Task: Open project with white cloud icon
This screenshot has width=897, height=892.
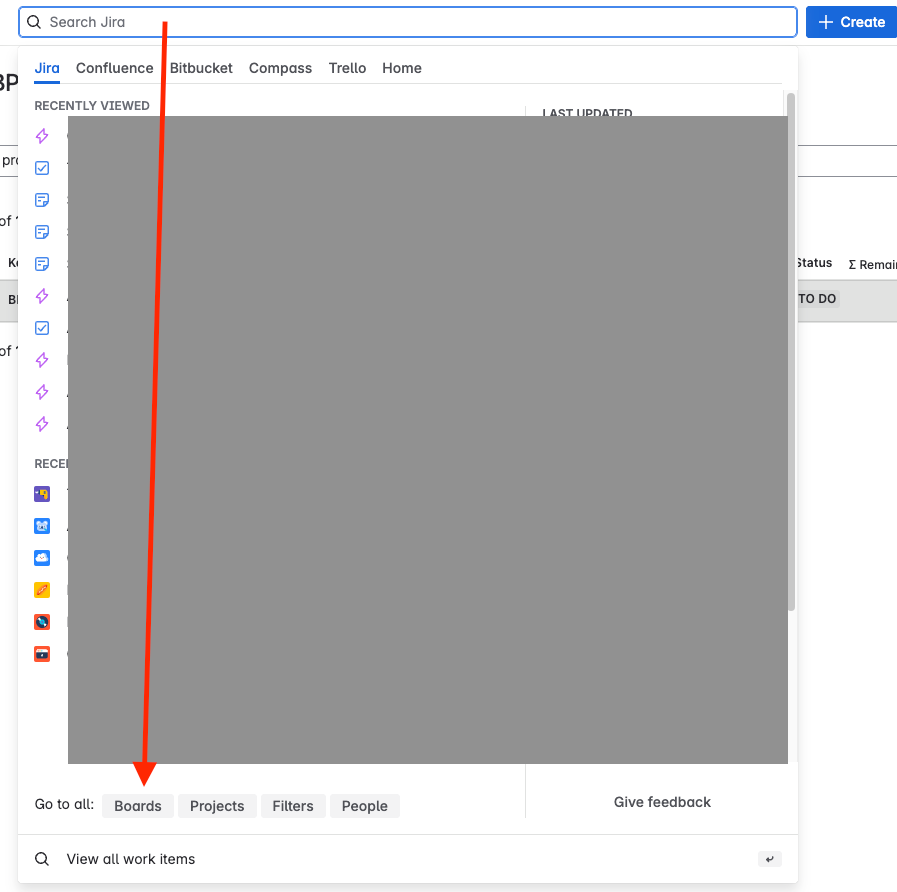Action: tap(42, 558)
